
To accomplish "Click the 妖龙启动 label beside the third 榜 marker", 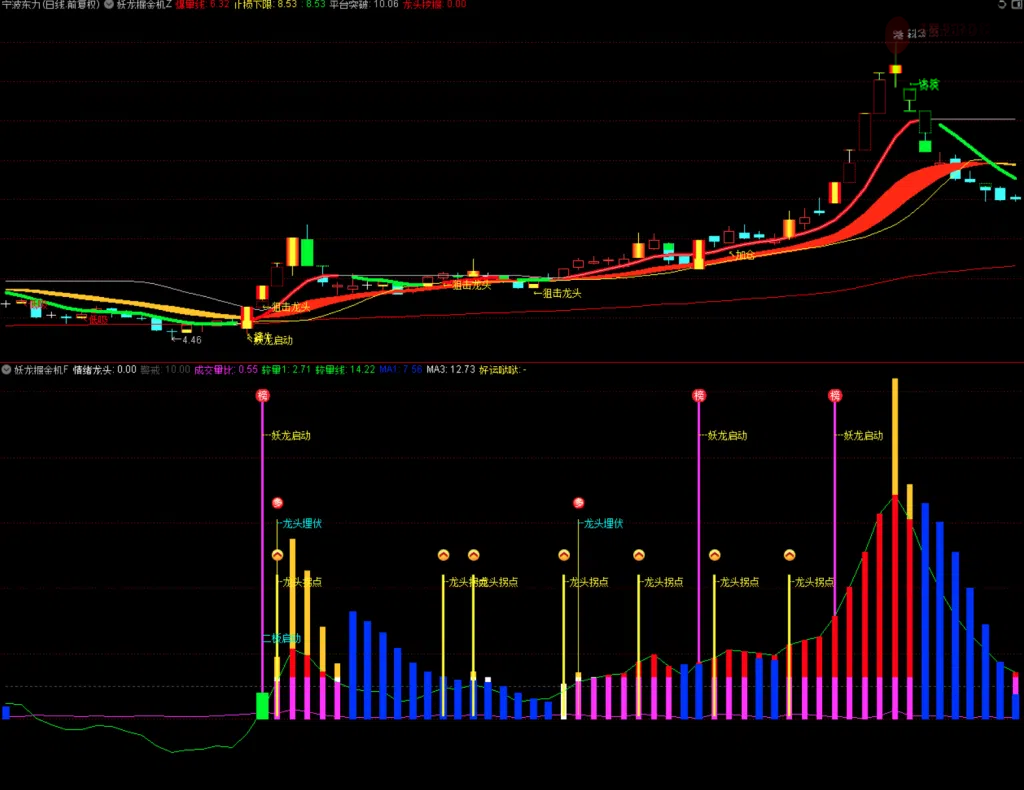I will [x=863, y=435].
